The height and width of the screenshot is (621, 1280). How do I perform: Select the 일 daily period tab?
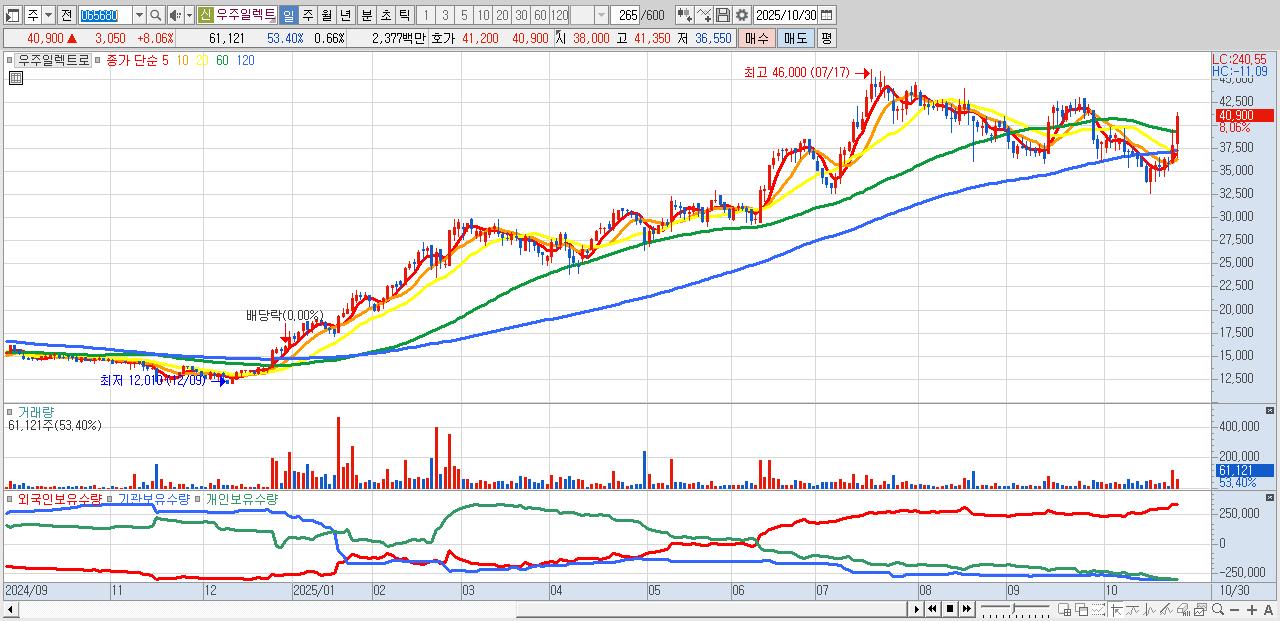point(288,15)
